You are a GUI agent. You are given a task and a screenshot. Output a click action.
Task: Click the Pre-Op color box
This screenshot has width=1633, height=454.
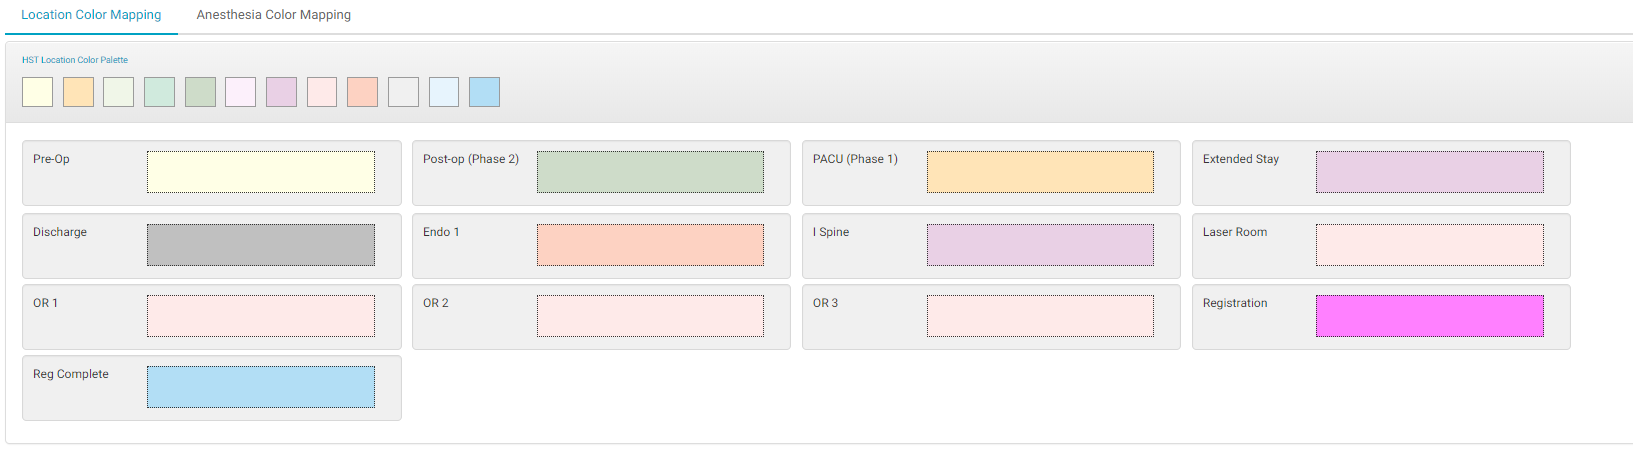[261, 172]
